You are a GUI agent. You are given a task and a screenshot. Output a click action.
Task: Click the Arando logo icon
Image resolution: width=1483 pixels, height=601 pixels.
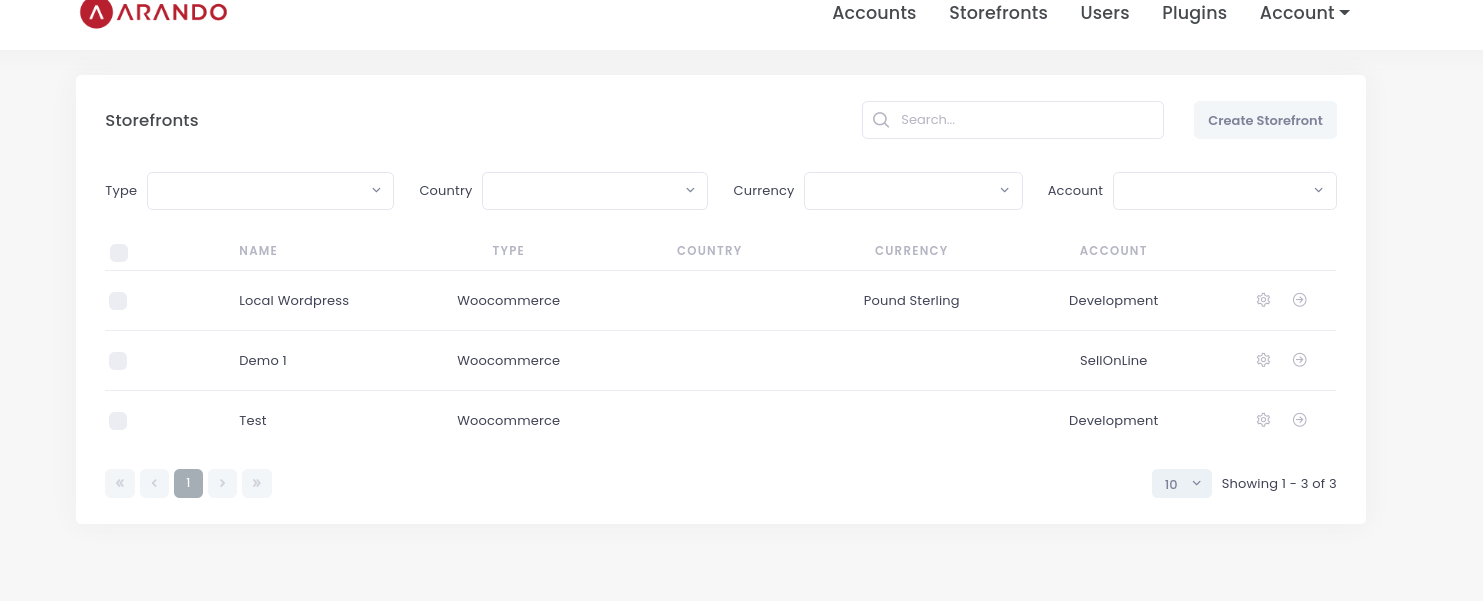tap(95, 13)
